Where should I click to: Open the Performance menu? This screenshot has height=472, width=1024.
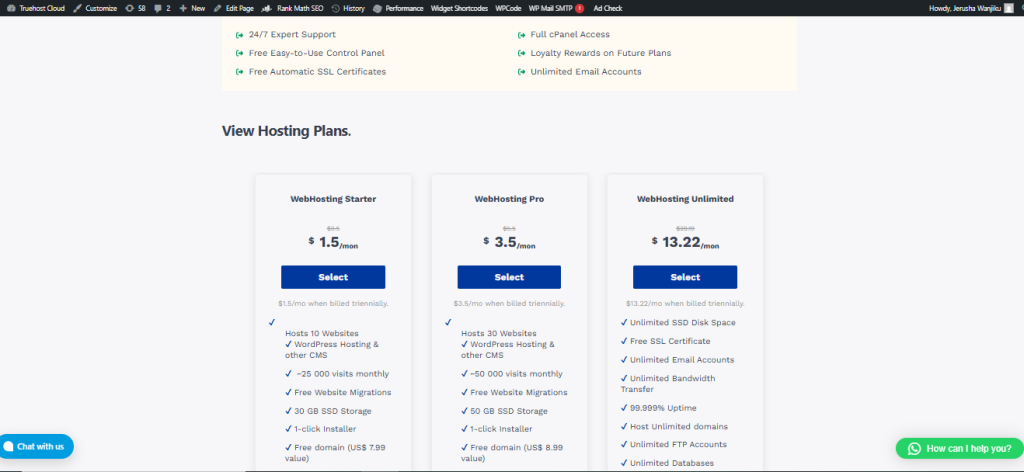pos(398,8)
